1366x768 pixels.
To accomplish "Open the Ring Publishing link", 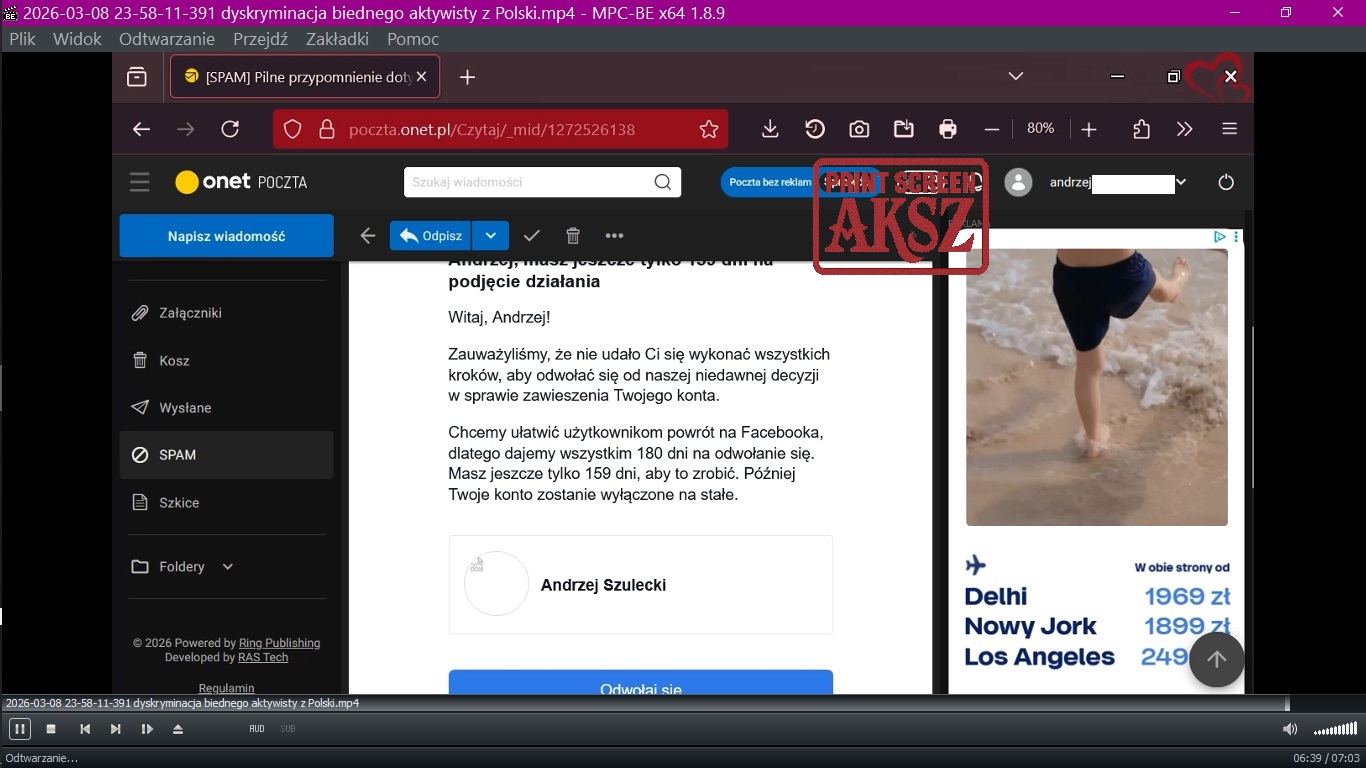I will (279, 643).
